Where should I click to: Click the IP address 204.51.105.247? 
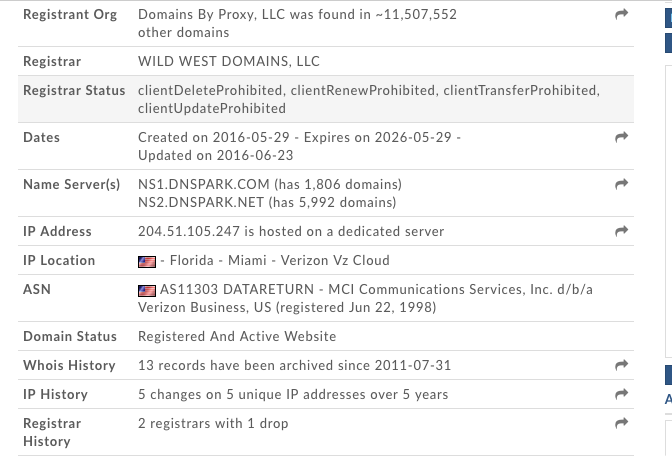pos(189,231)
